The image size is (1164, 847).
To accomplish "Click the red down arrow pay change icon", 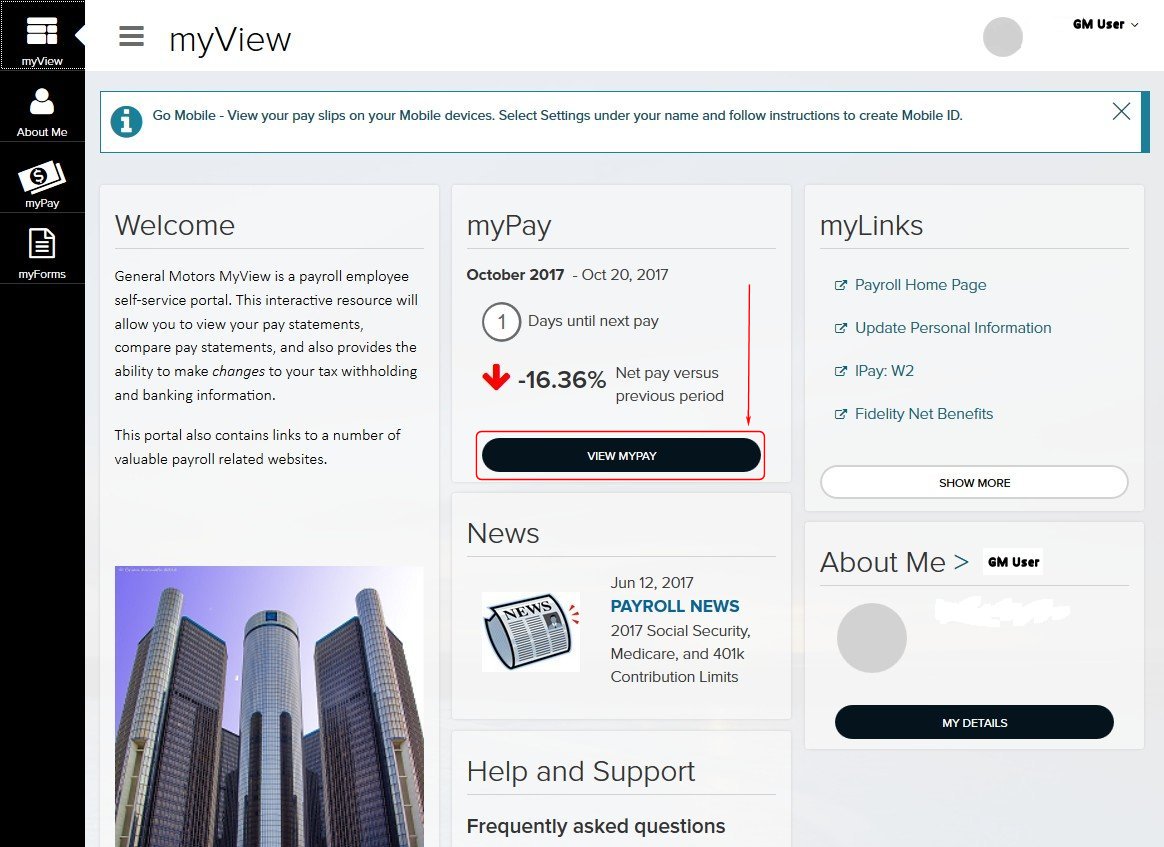I will (x=496, y=377).
